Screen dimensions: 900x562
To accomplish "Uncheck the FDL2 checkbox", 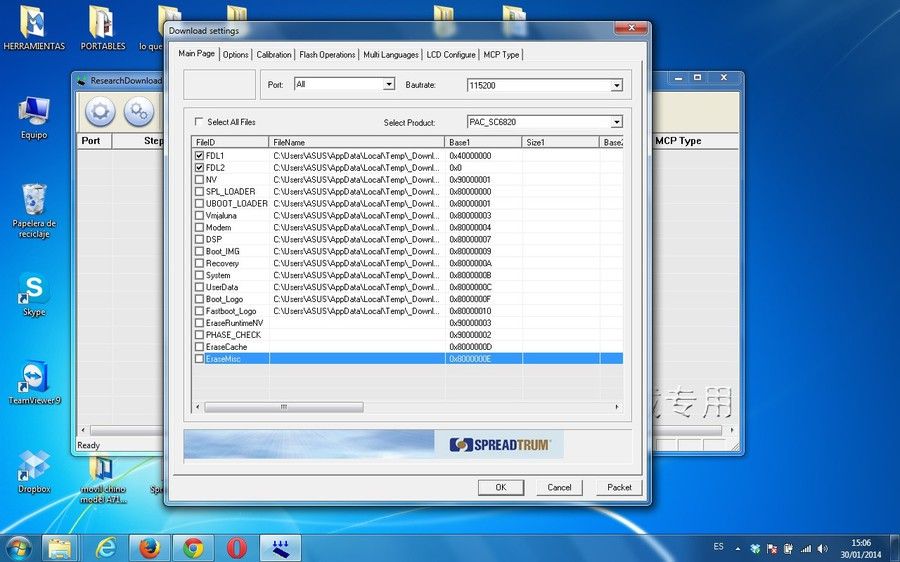I will click(x=199, y=168).
